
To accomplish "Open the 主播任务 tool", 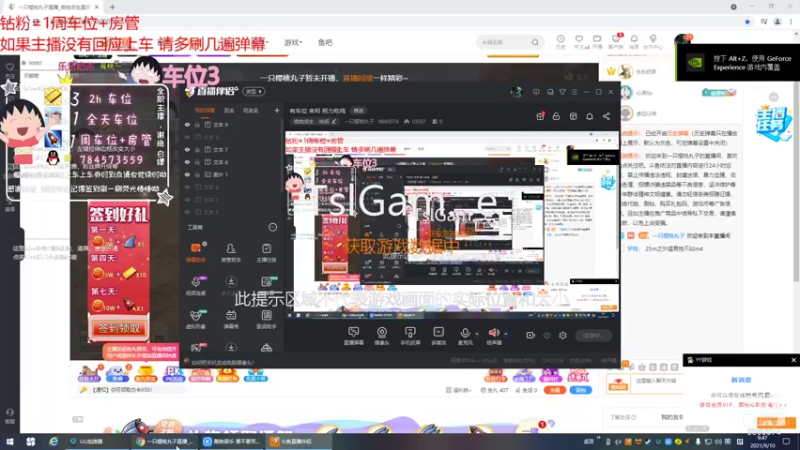I will click(266, 252).
